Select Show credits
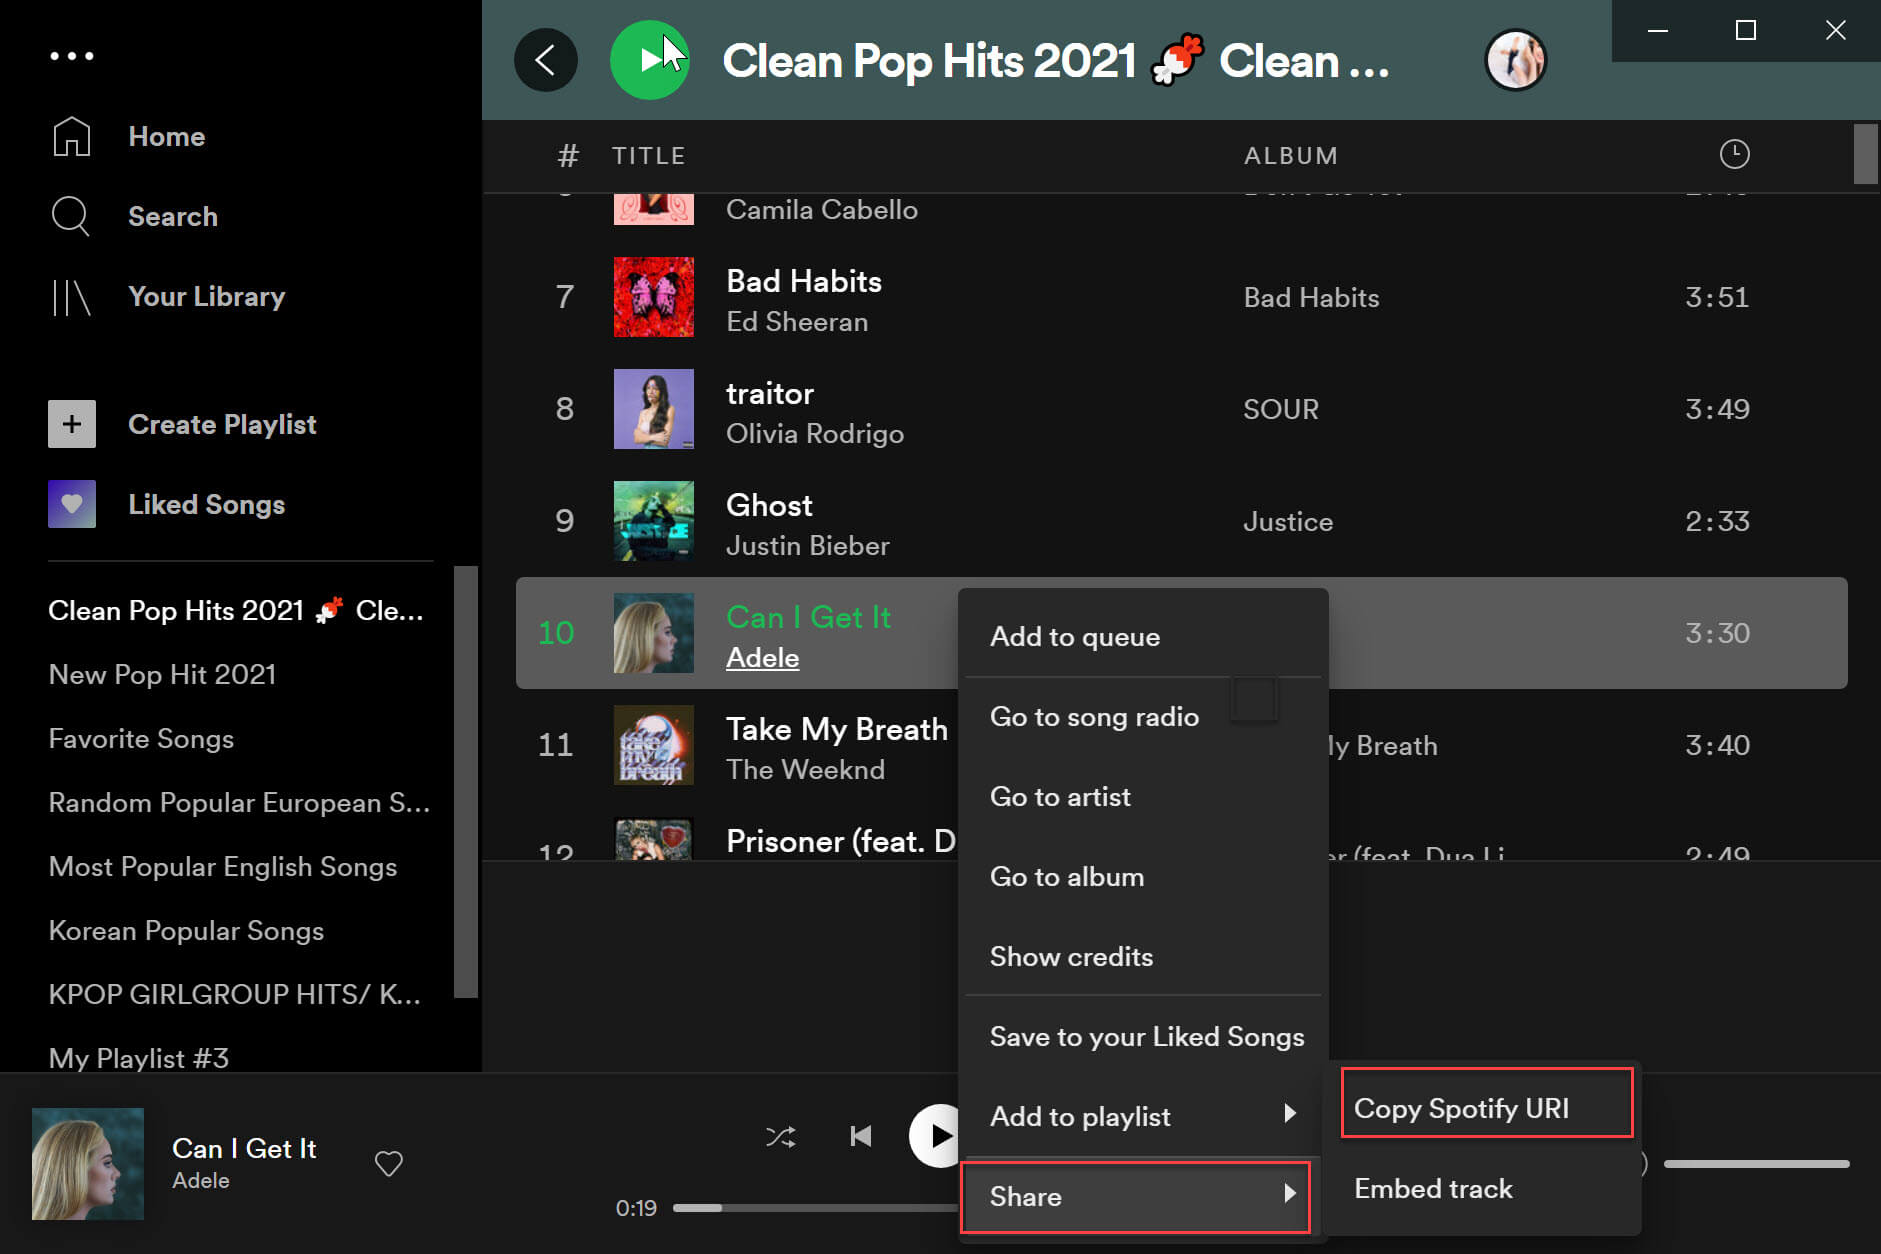This screenshot has width=1881, height=1254. click(1143, 957)
